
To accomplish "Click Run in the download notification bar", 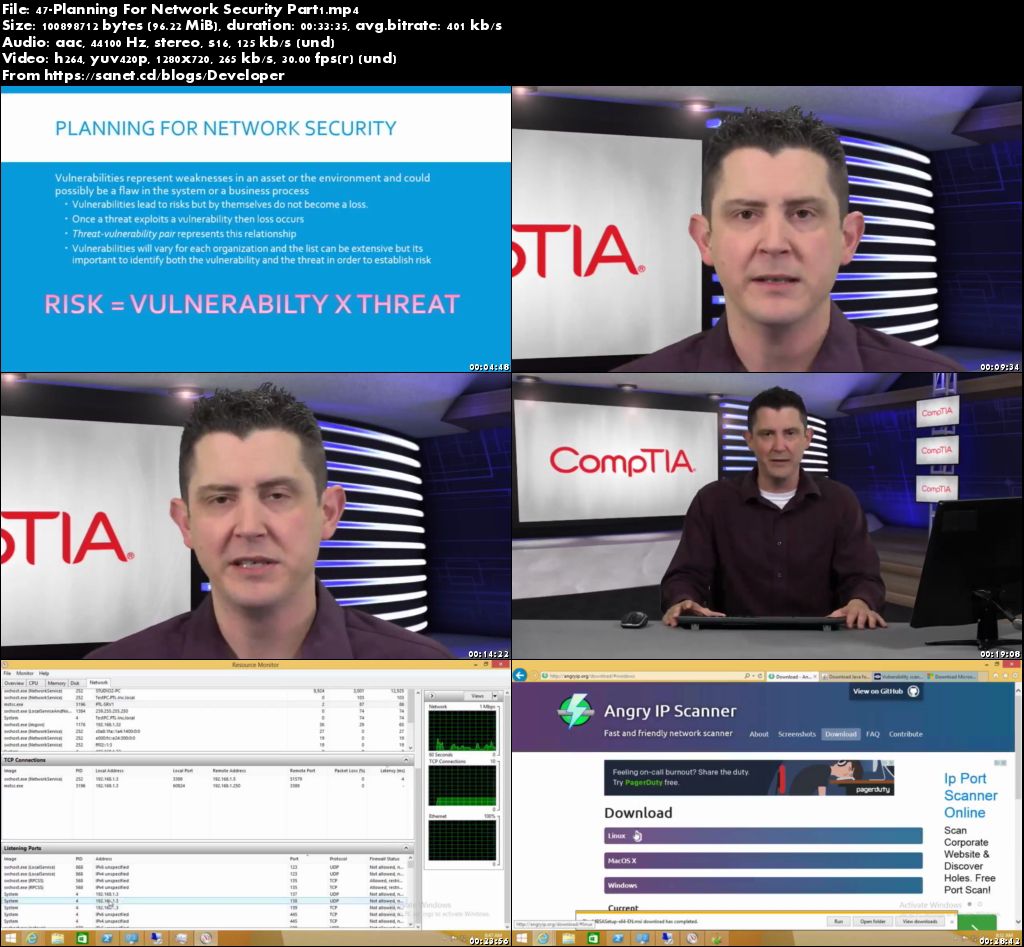I will pyautogui.click(x=839, y=922).
